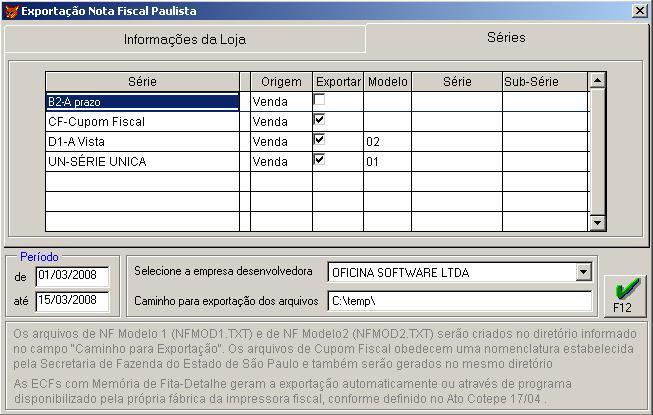Select the B2-A prazo series row

(142, 102)
